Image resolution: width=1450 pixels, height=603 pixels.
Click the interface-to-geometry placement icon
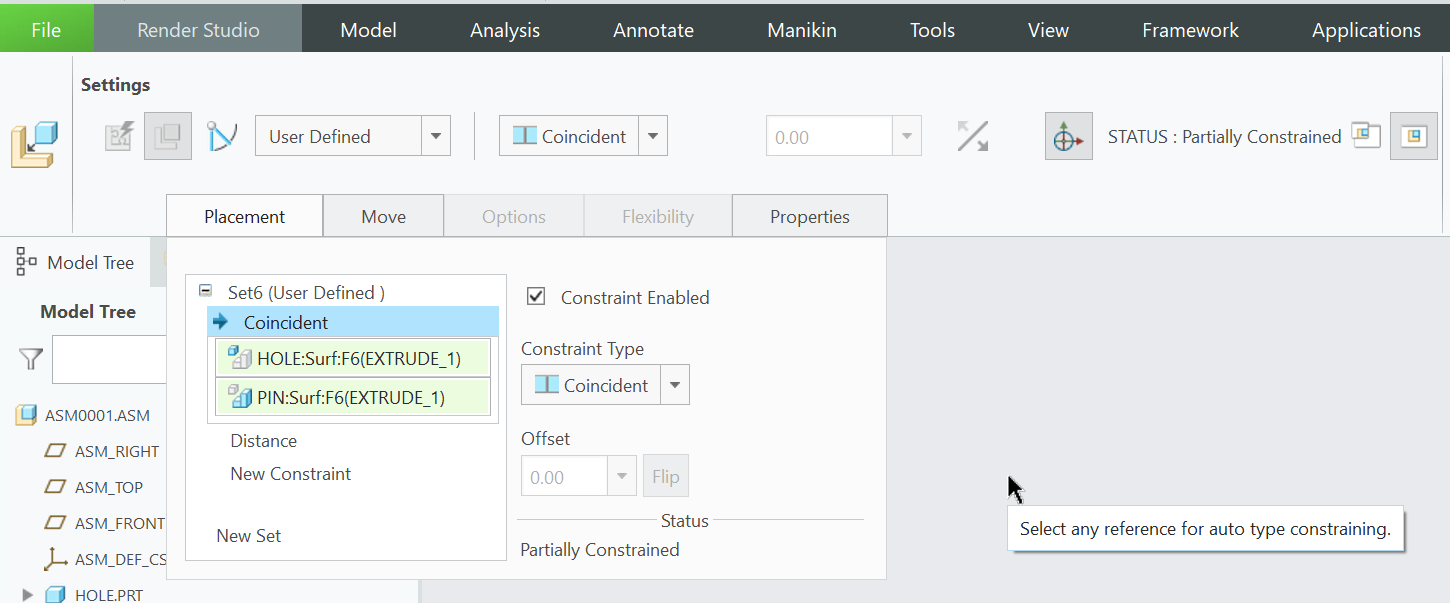click(x=120, y=137)
